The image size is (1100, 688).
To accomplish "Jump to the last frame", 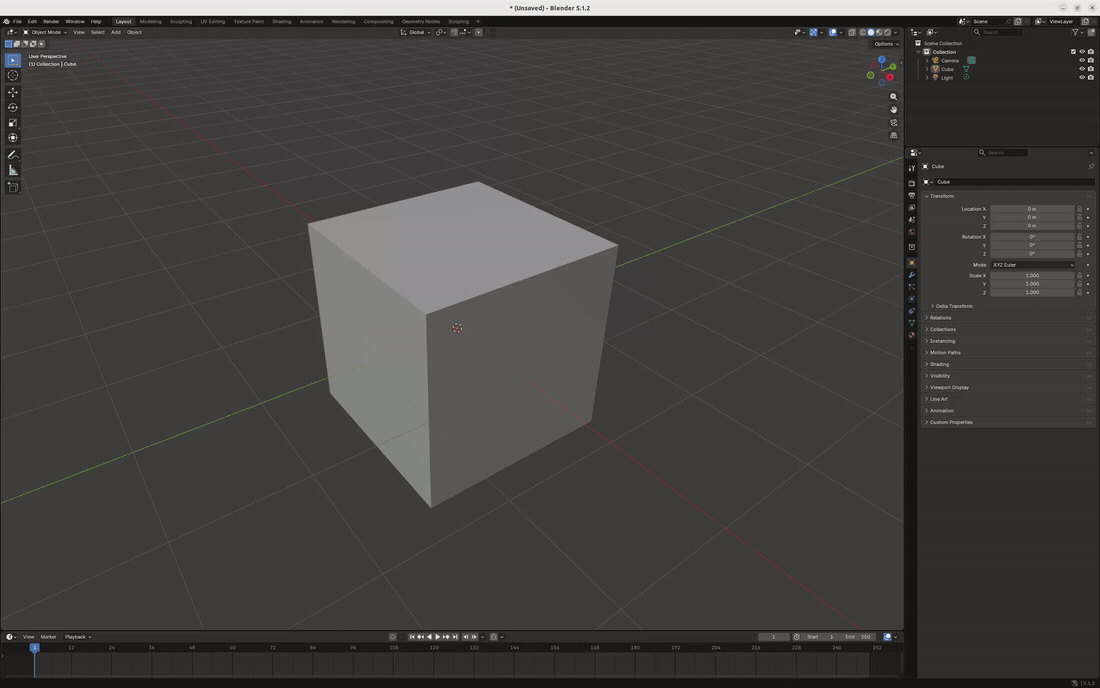I will tap(455, 637).
